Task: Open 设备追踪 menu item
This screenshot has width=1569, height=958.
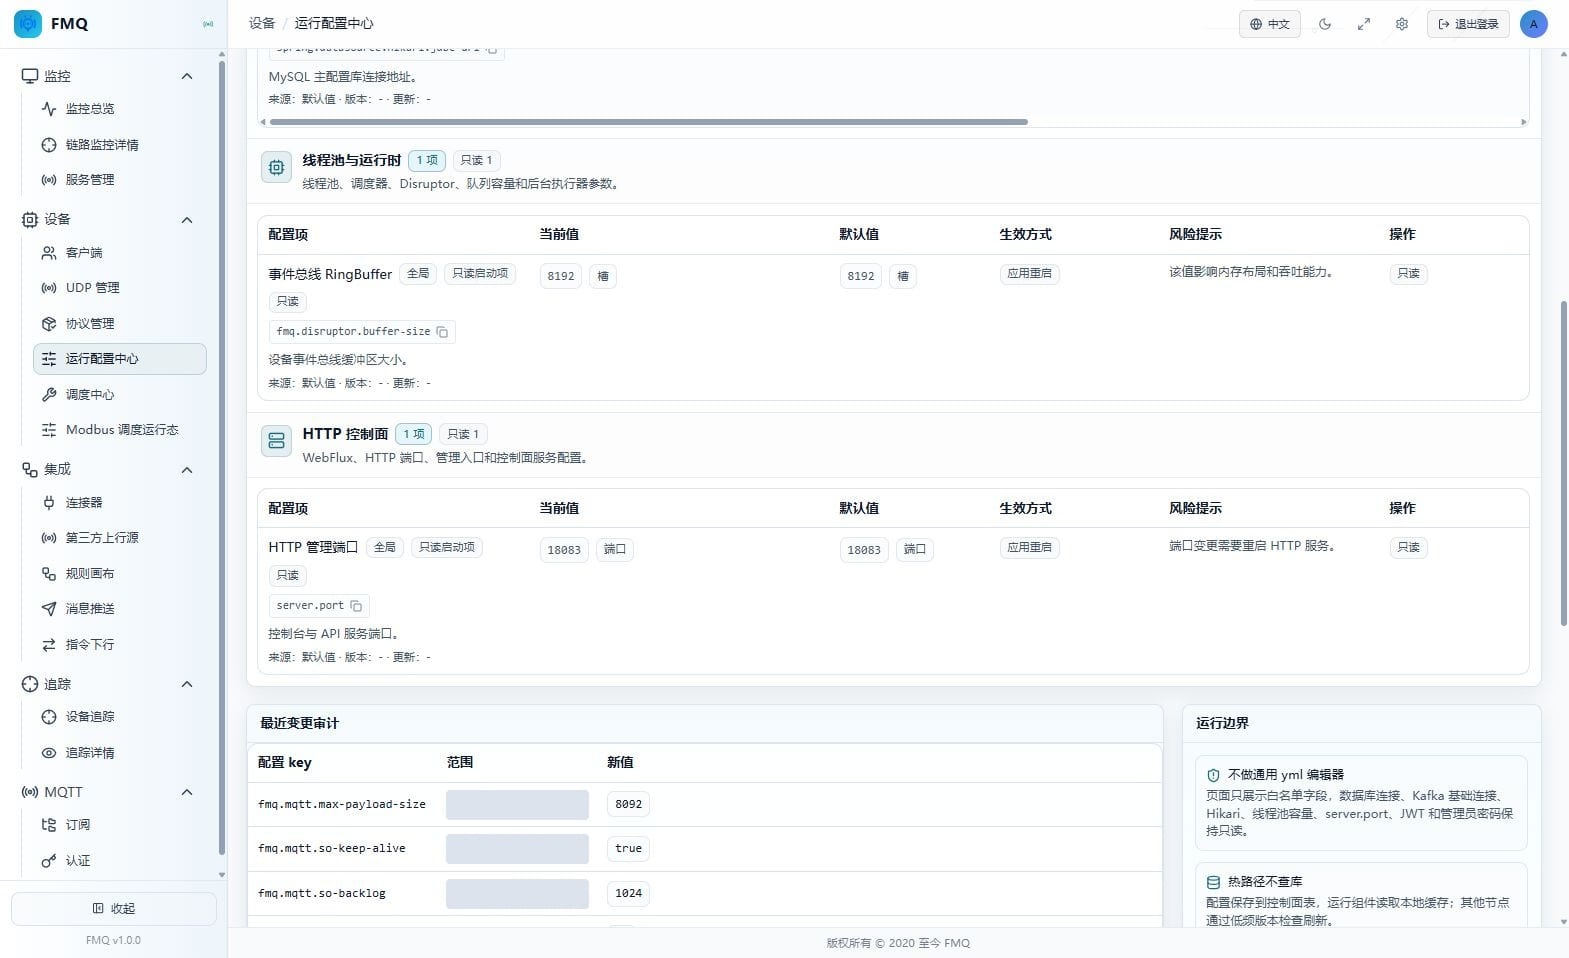Action: coord(120,717)
